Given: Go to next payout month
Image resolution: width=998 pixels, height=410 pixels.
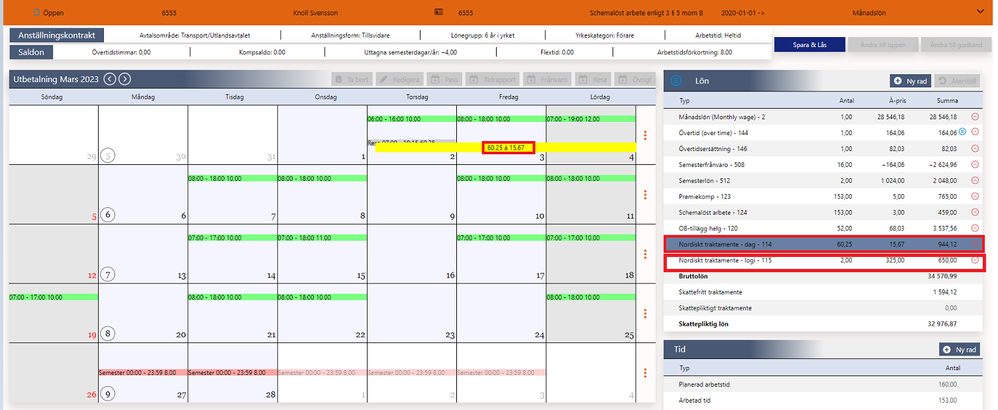Looking at the screenshot, I should click(x=125, y=79).
